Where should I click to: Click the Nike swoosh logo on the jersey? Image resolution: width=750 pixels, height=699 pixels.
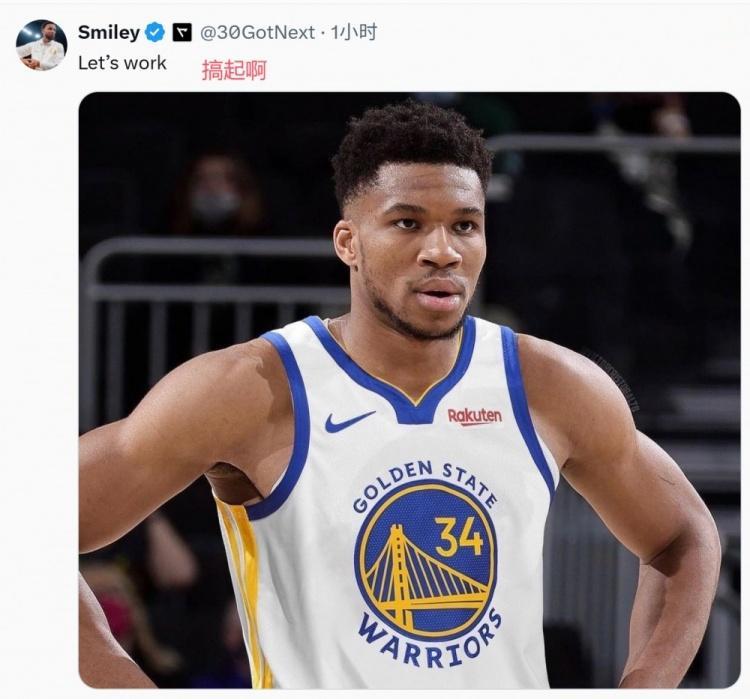click(x=349, y=422)
